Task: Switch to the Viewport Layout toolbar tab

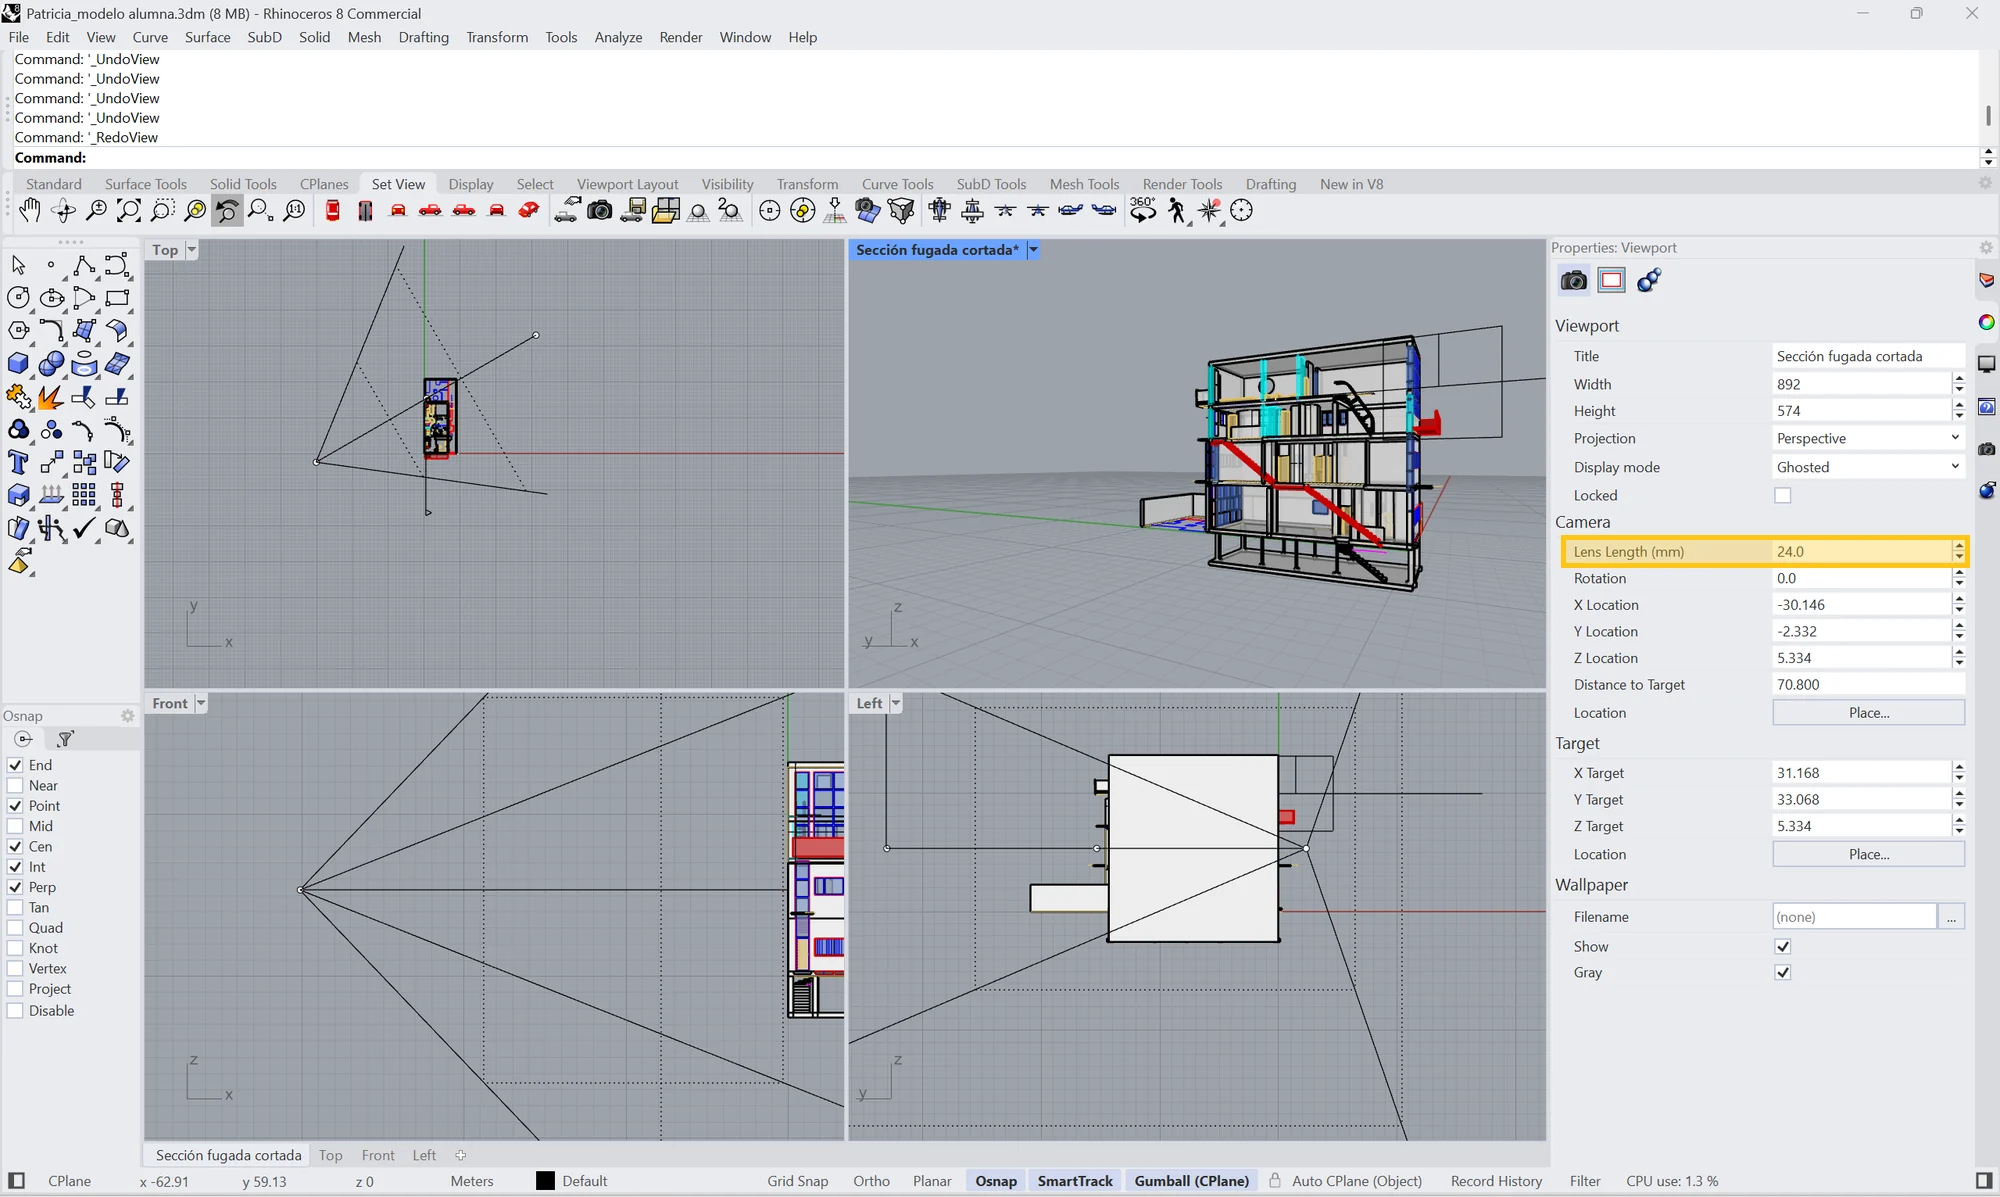Action: [627, 184]
